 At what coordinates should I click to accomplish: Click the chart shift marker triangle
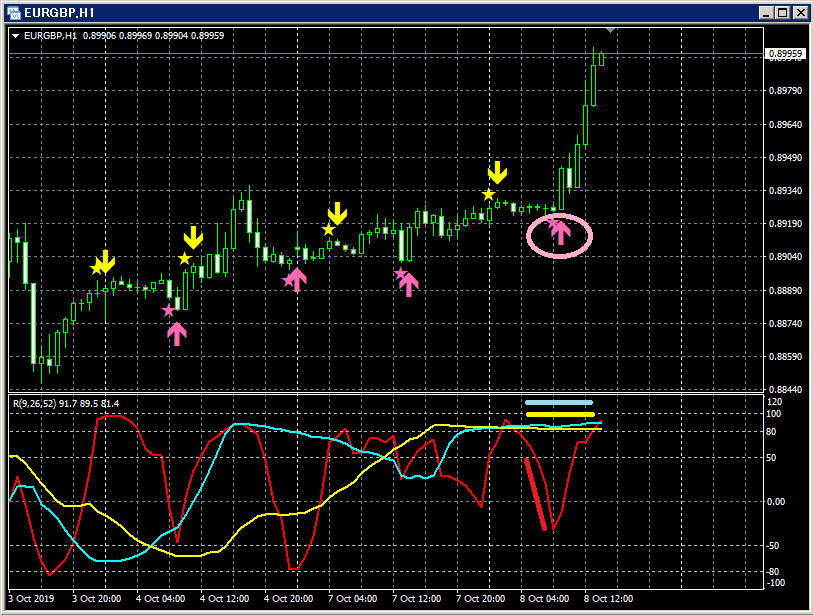click(611, 31)
